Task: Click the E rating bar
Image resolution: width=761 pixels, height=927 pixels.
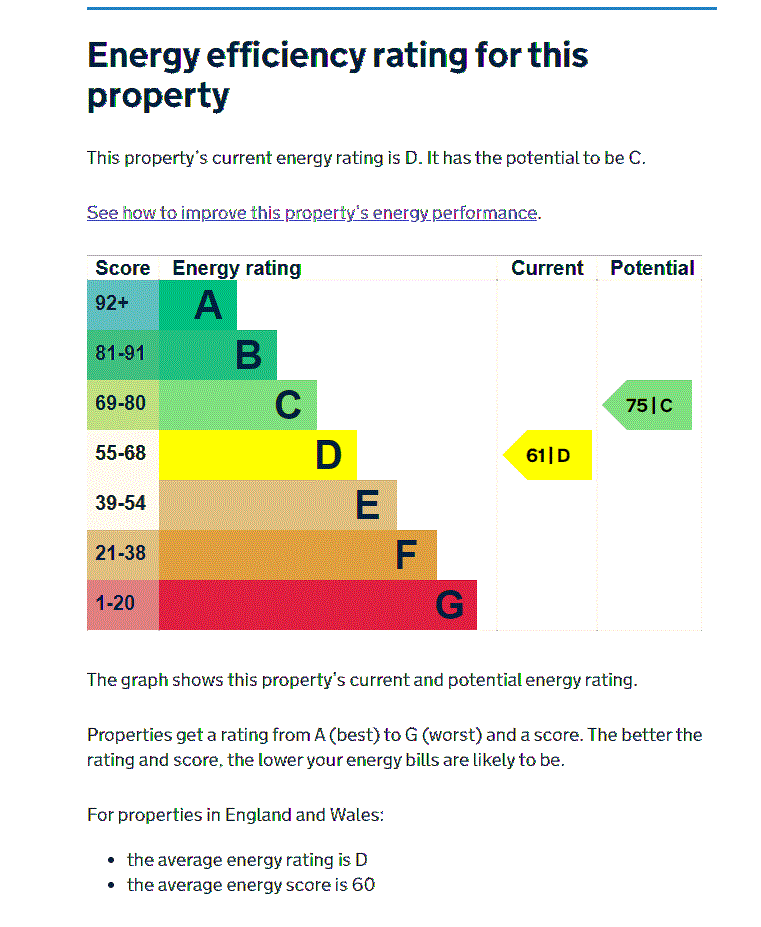Action: click(278, 505)
